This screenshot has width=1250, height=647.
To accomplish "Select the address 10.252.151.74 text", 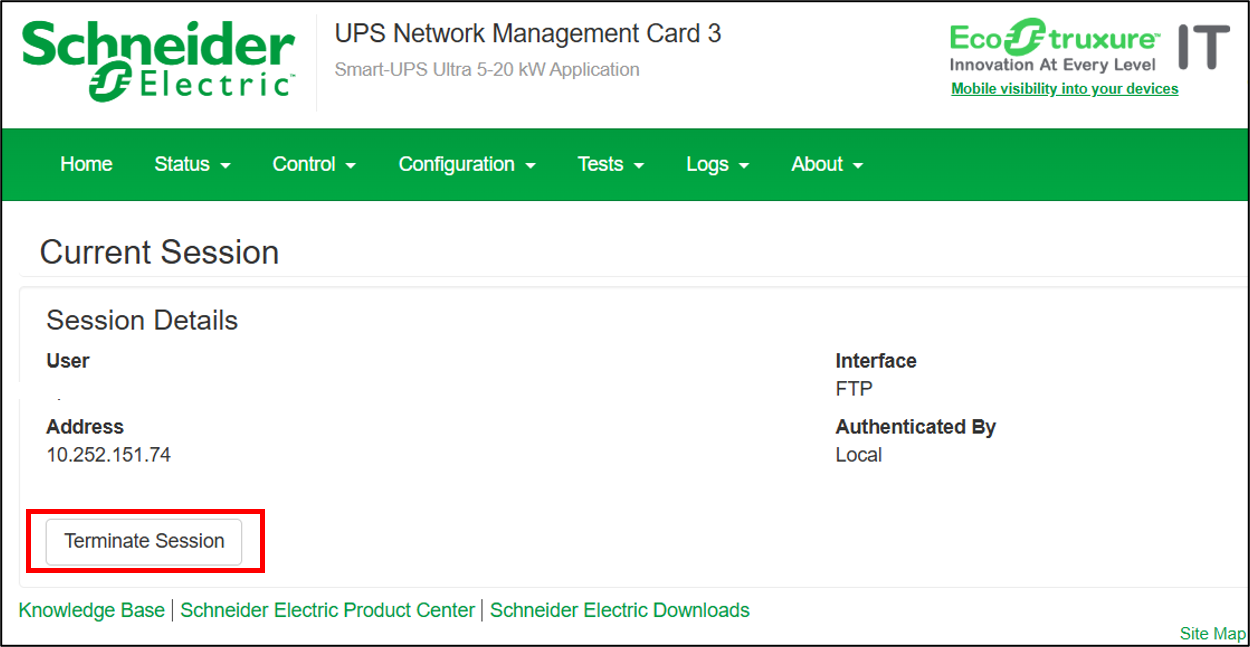I will click(x=109, y=455).
